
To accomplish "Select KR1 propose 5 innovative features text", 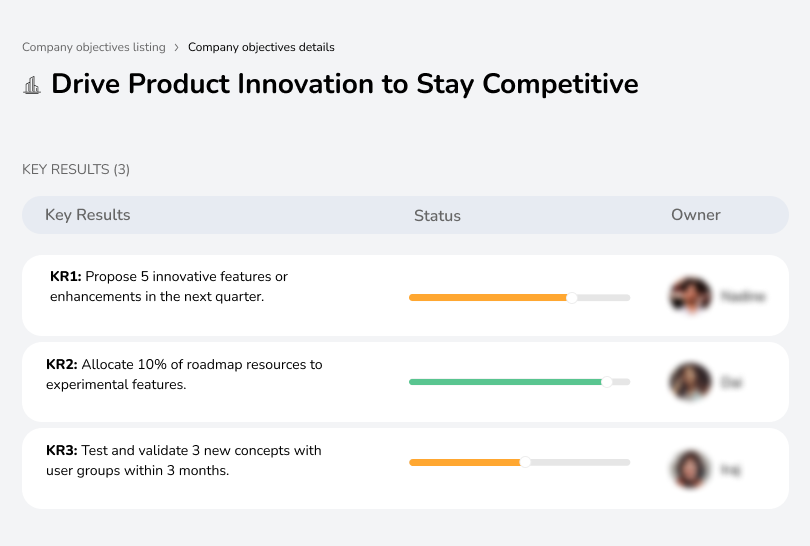I will 169,286.
